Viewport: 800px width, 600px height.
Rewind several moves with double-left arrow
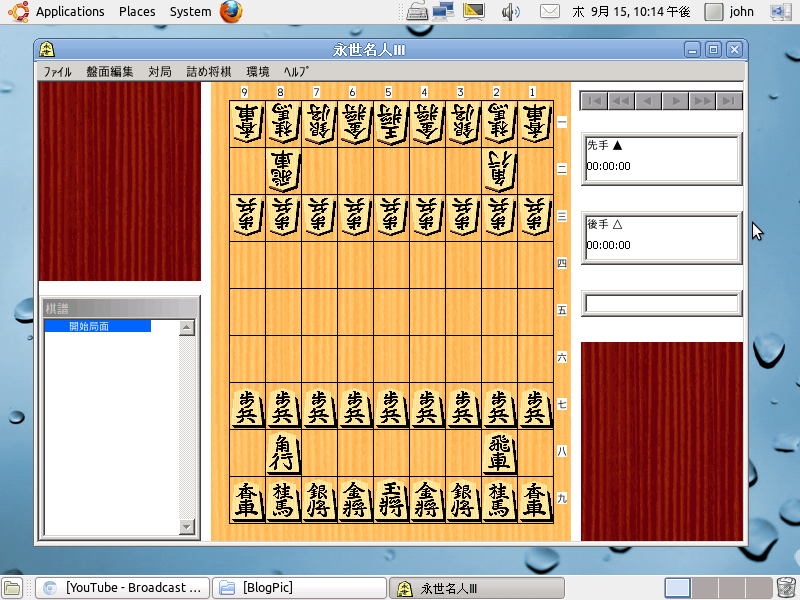[621, 101]
